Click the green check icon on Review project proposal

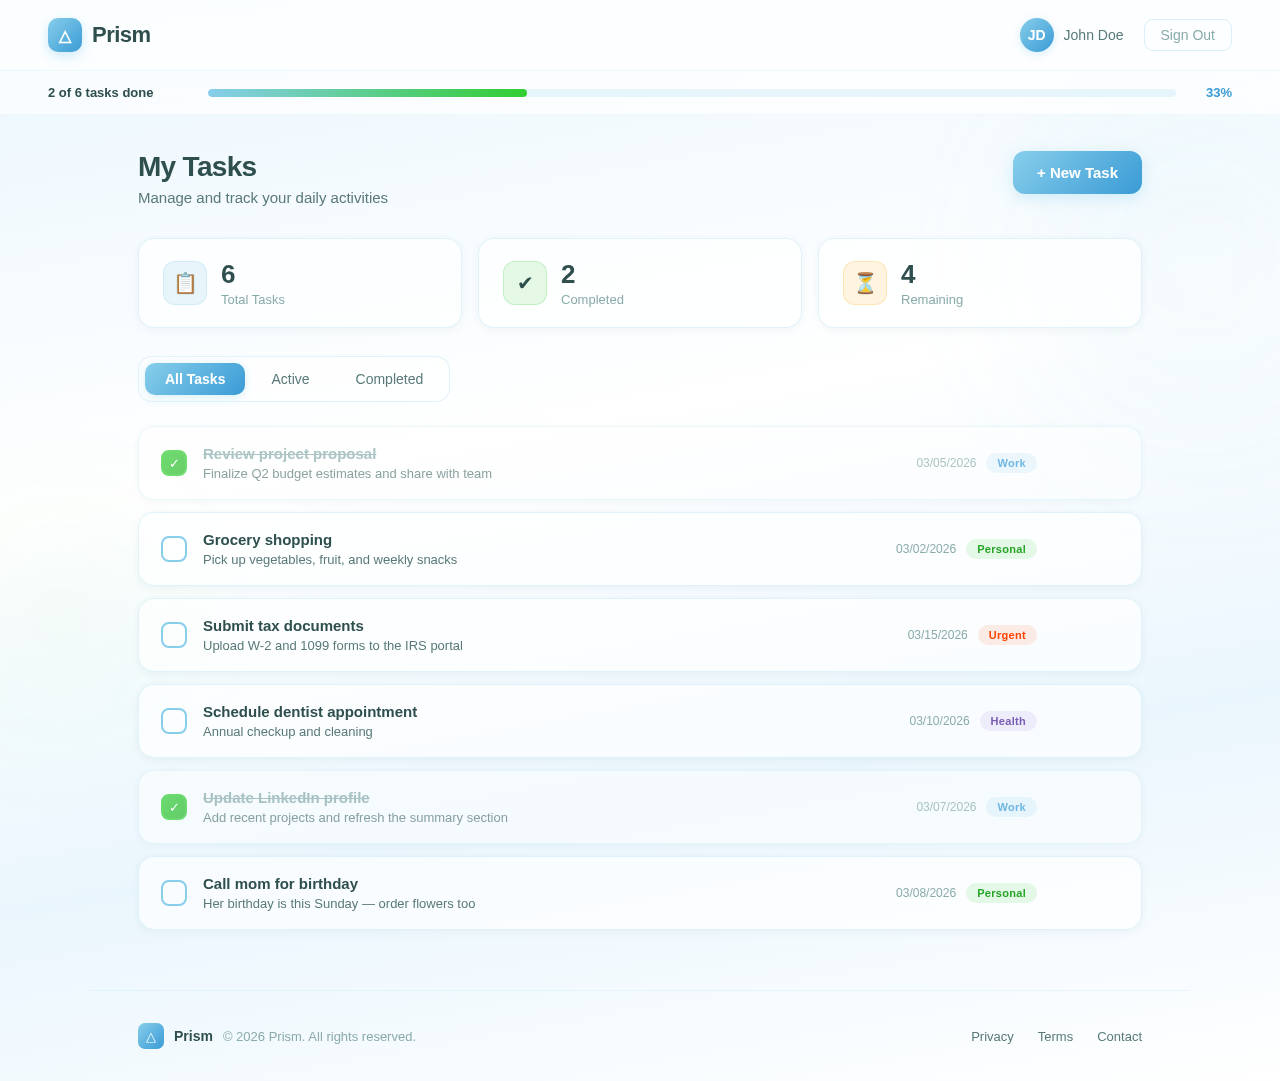pos(173,463)
